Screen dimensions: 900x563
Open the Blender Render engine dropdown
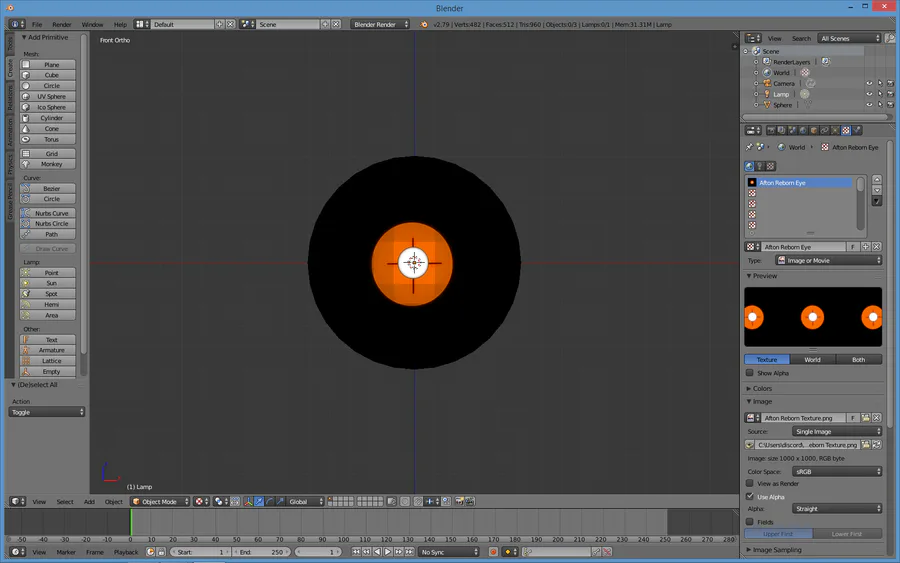(380, 24)
